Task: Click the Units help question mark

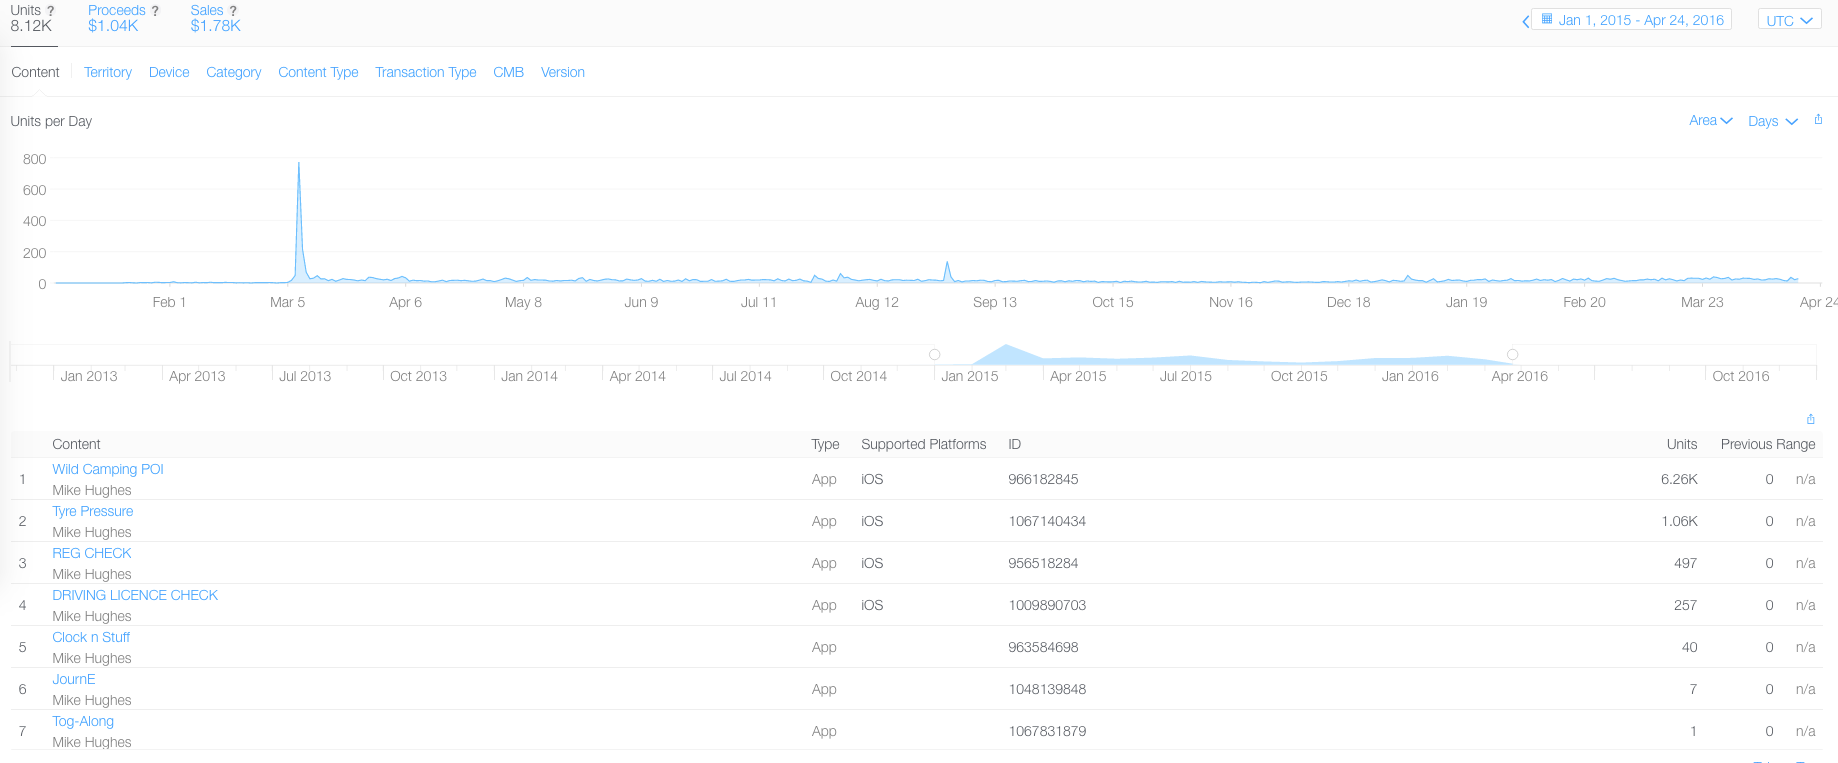Action: click(x=51, y=11)
